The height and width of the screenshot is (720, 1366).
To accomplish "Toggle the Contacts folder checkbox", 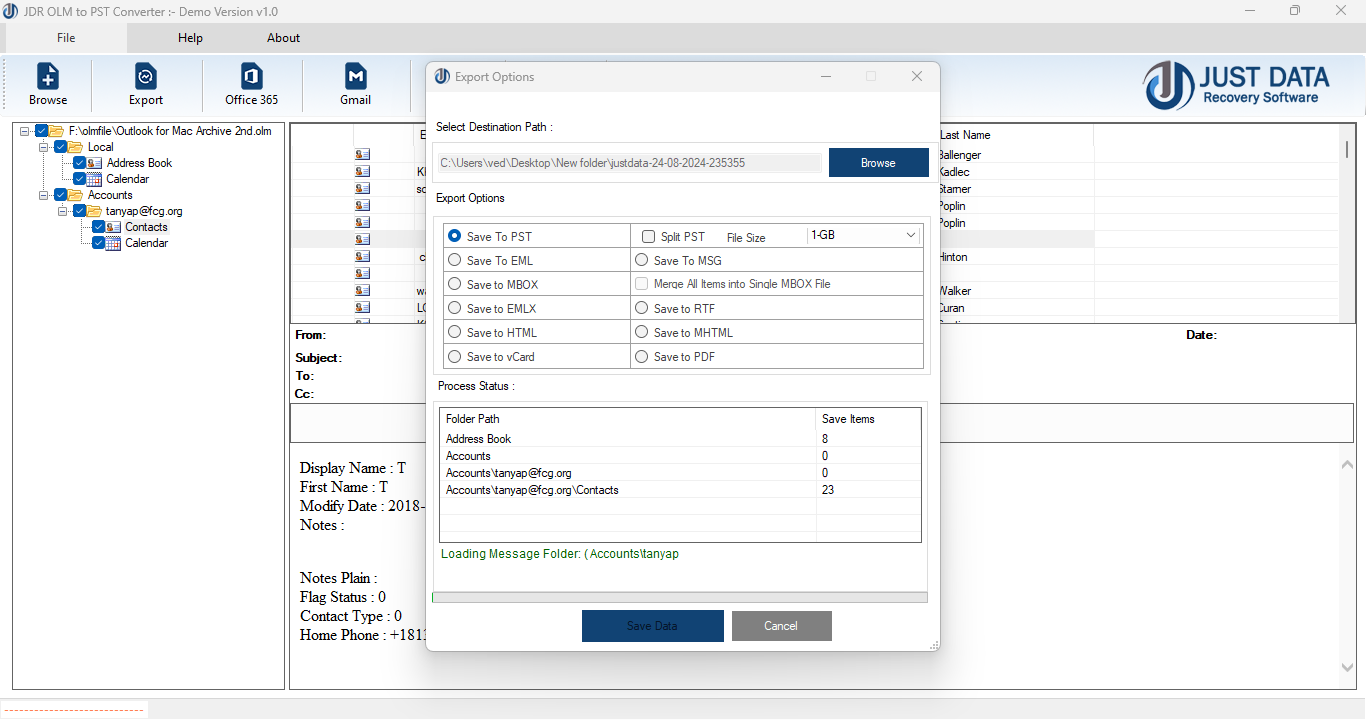I will (99, 227).
